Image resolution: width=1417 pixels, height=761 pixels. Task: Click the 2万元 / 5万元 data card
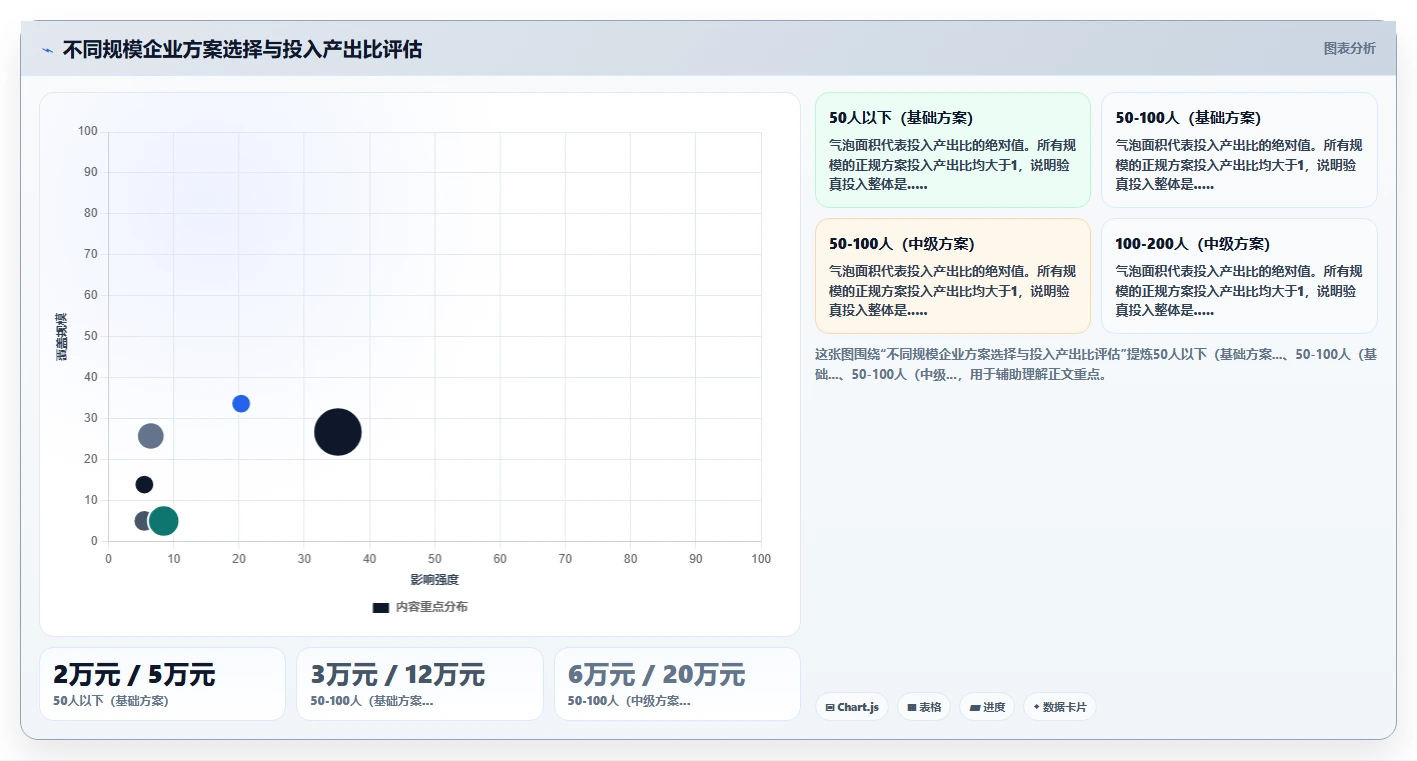point(162,684)
